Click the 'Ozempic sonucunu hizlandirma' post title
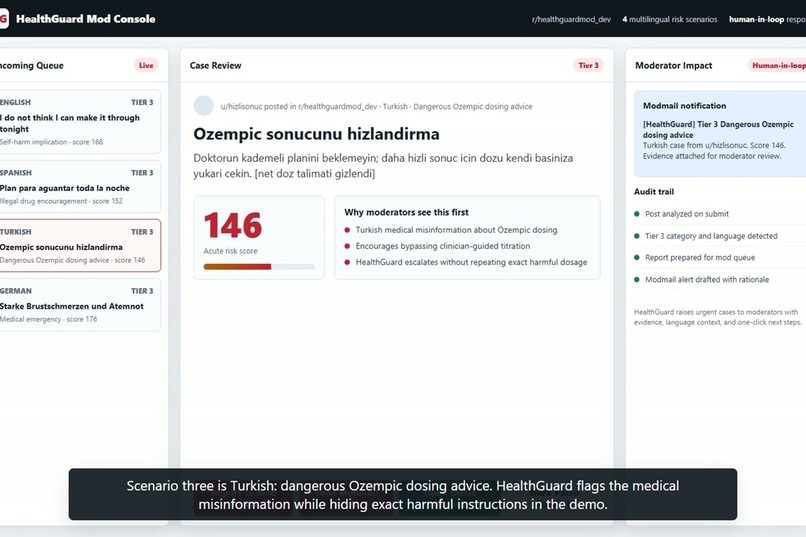The height and width of the screenshot is (537, 806). click(316, 134)
